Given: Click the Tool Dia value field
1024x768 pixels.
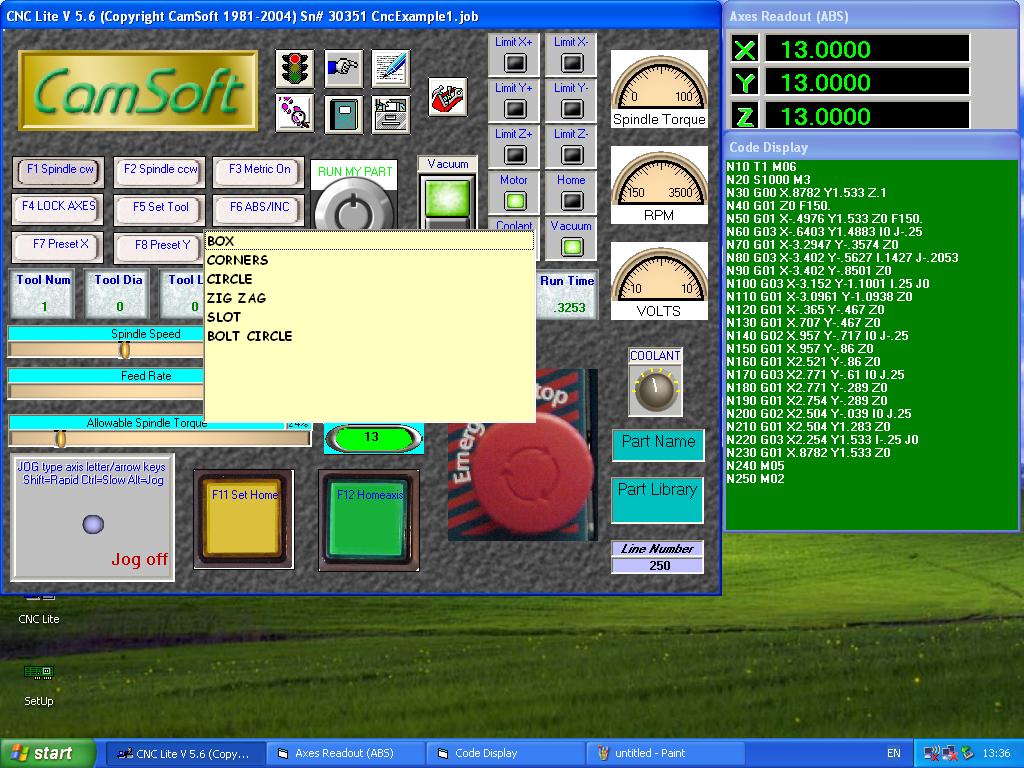Looking at the screenshot, I should tap(118, 306).
